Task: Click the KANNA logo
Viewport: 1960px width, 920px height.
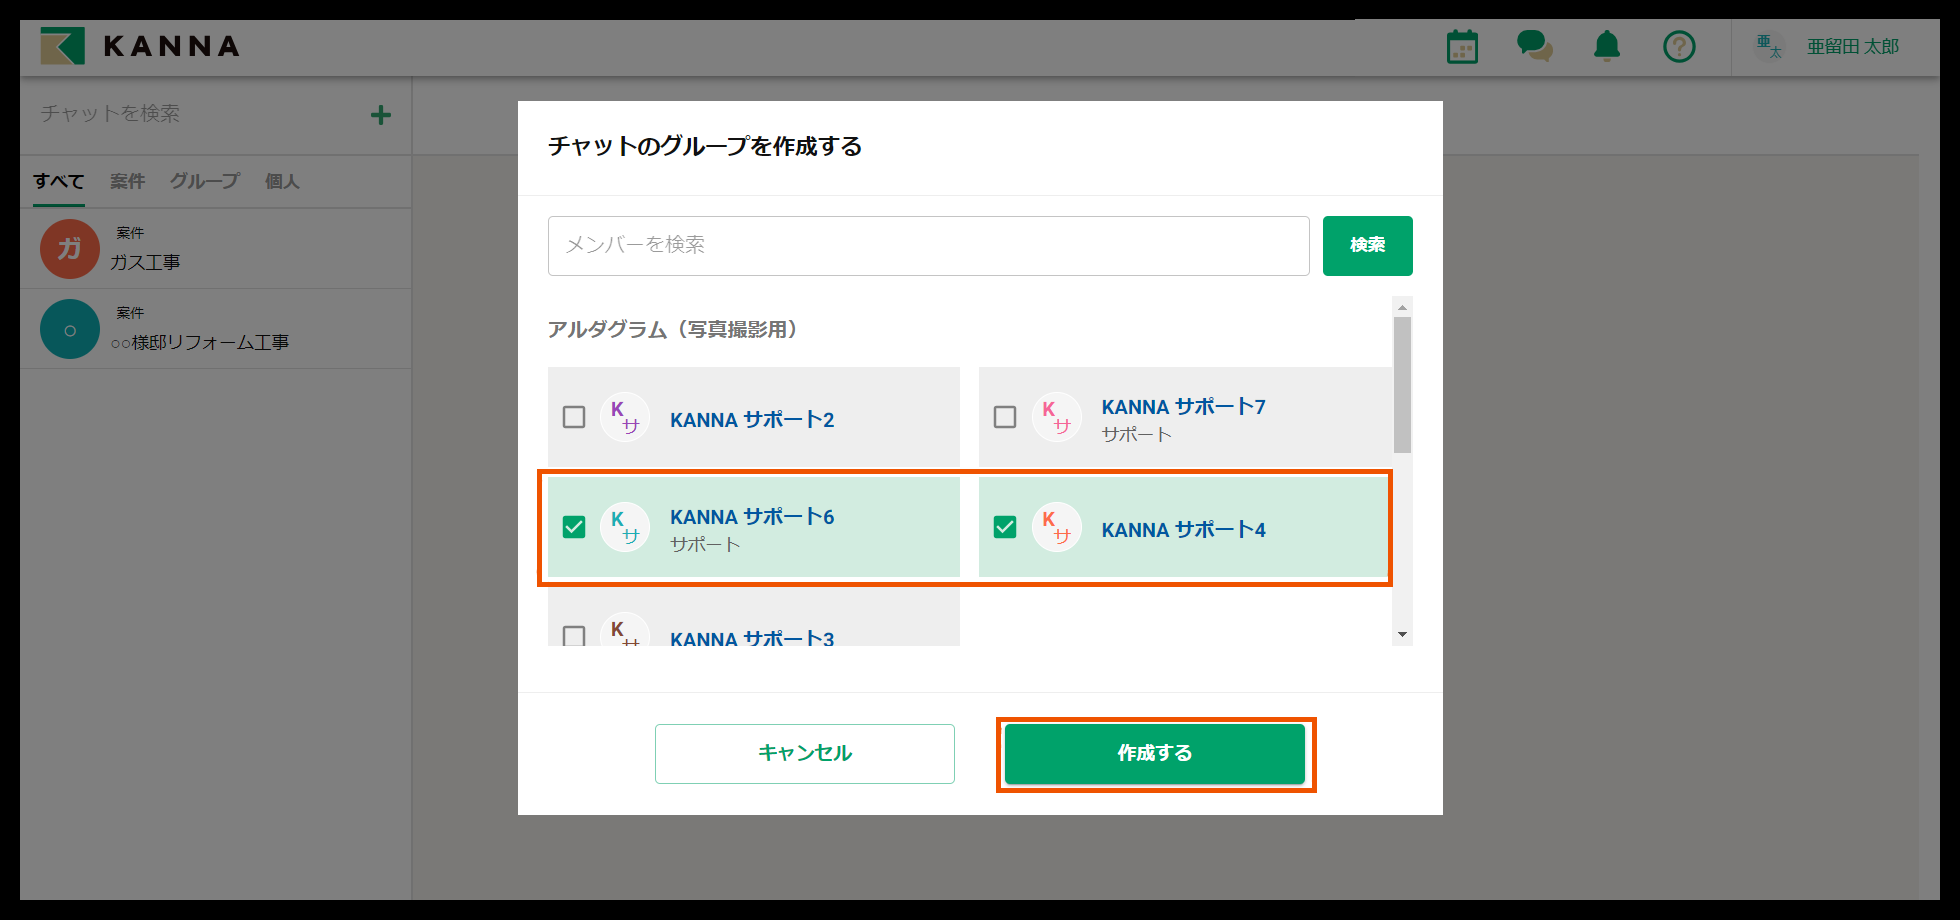Action: point(140,46)
